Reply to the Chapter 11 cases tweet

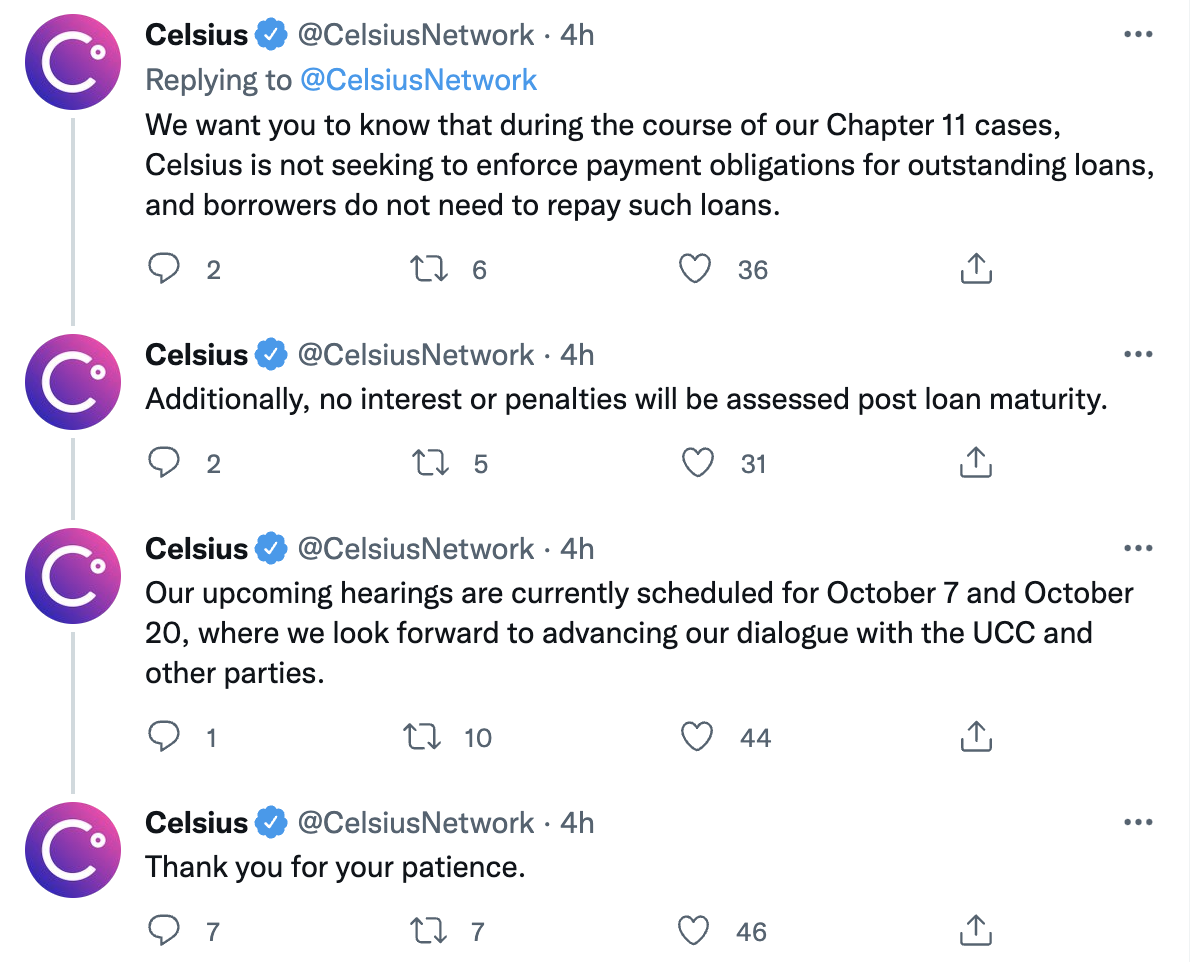[x=163, y=269]
